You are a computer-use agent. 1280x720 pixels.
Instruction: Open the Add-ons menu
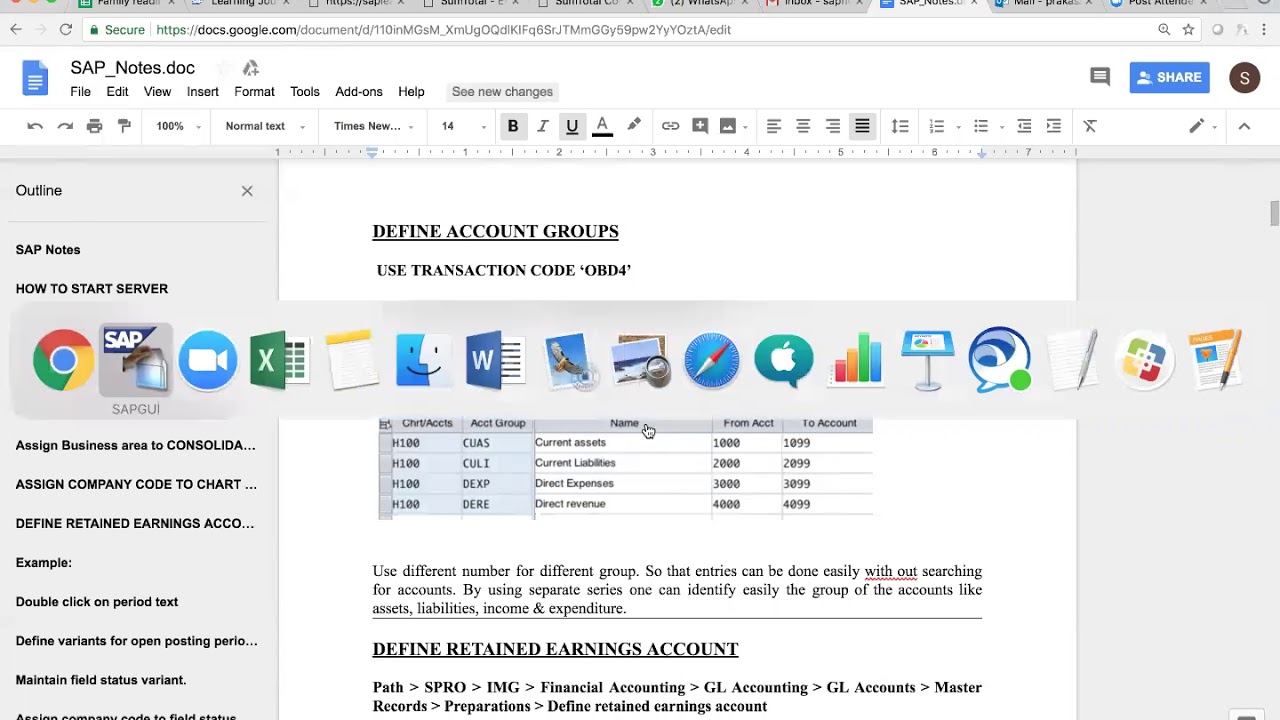(x=359, y=91)
